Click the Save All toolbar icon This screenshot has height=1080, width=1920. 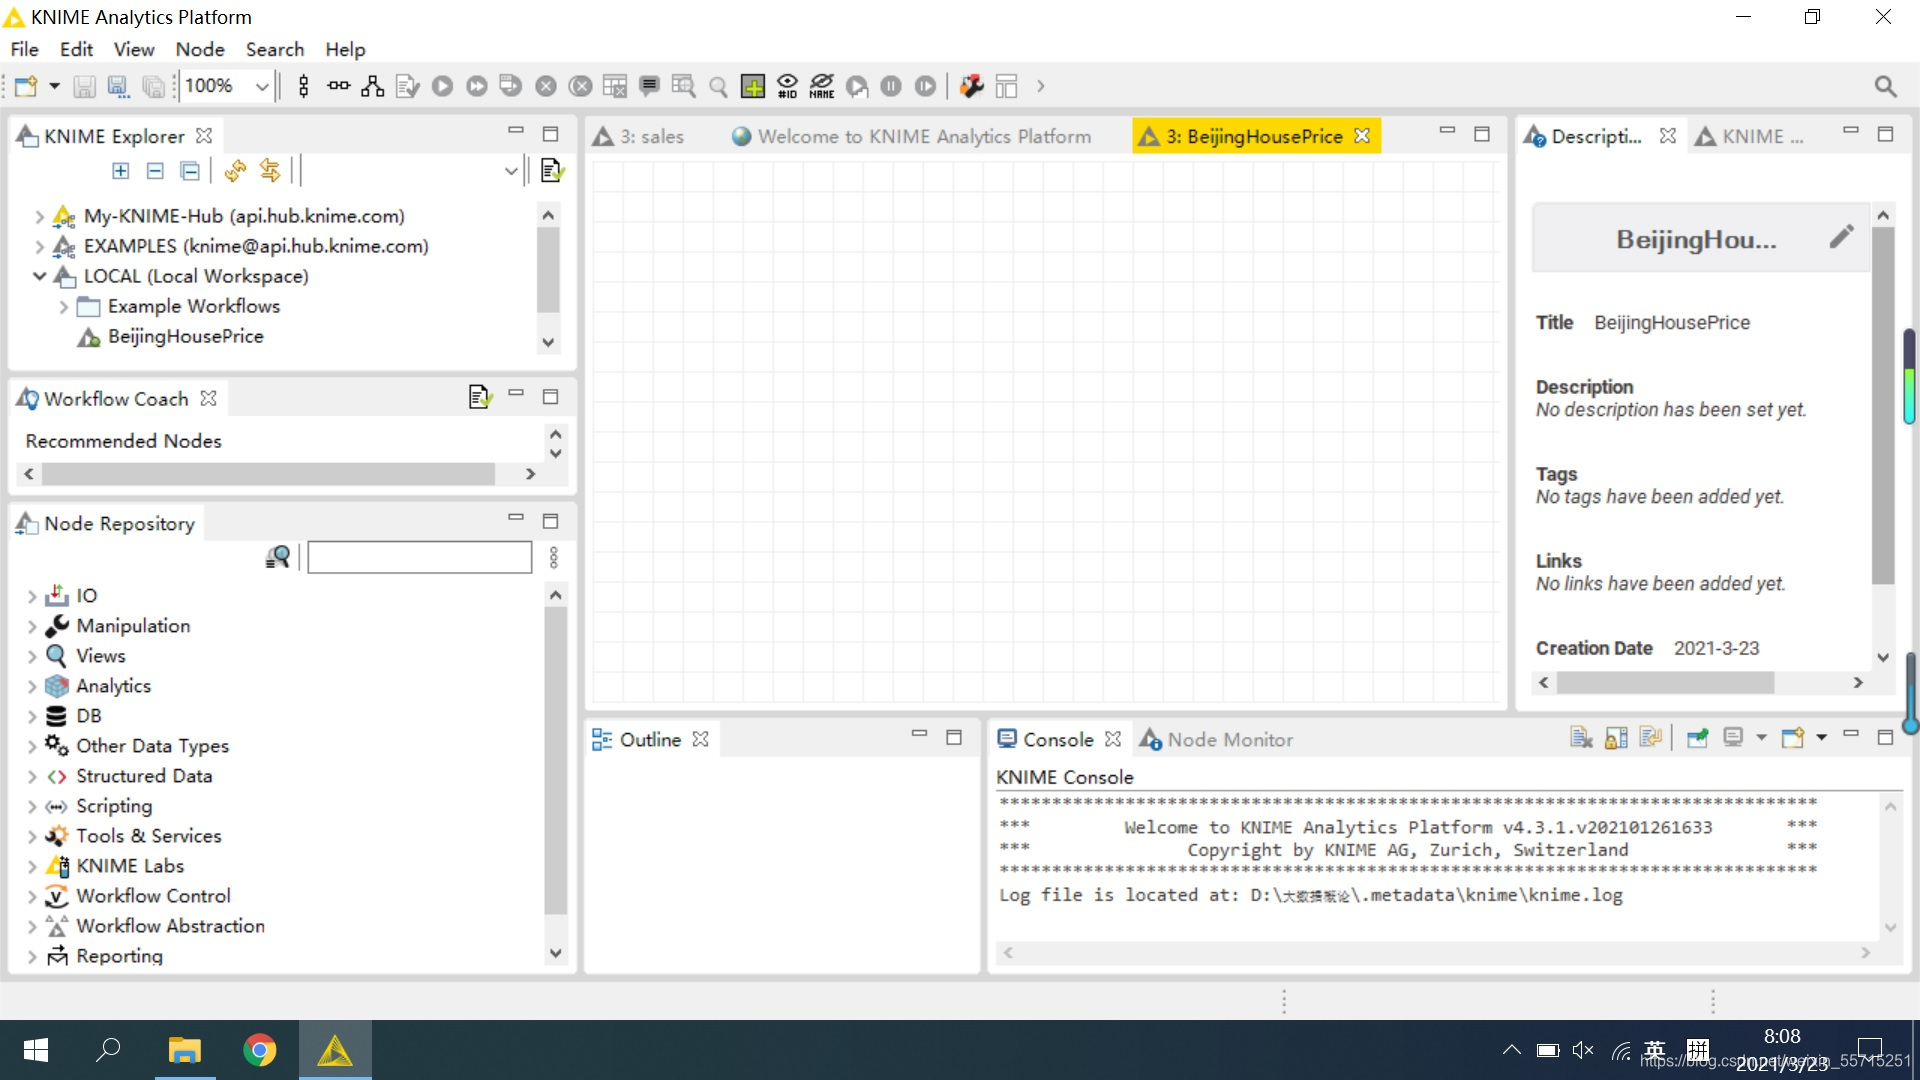click(x=153, y=87)
